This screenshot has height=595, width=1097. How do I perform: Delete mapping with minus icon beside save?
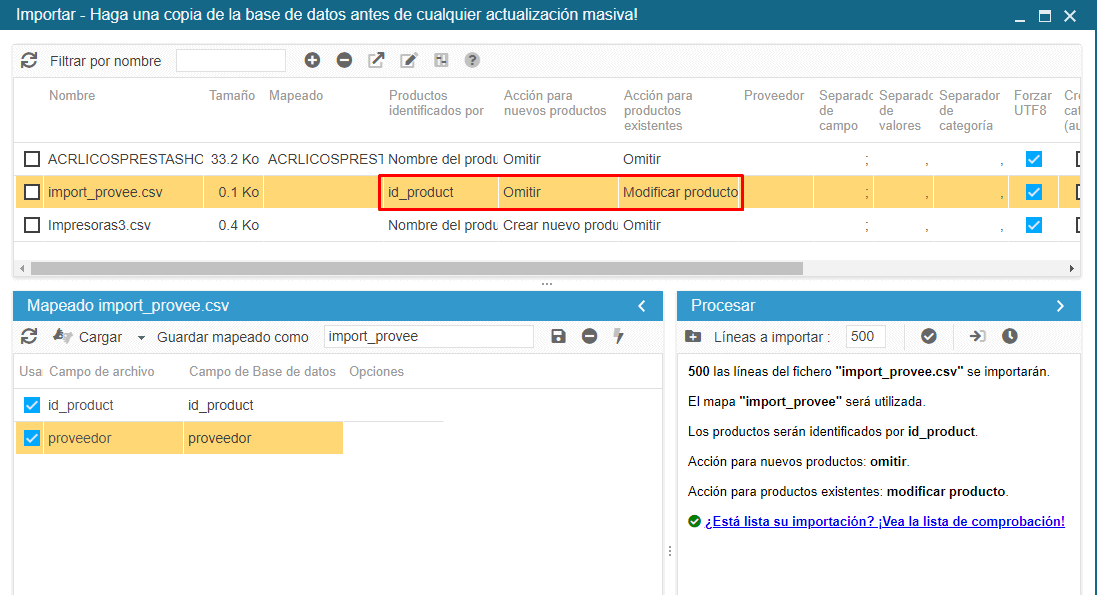coord(590,337)
